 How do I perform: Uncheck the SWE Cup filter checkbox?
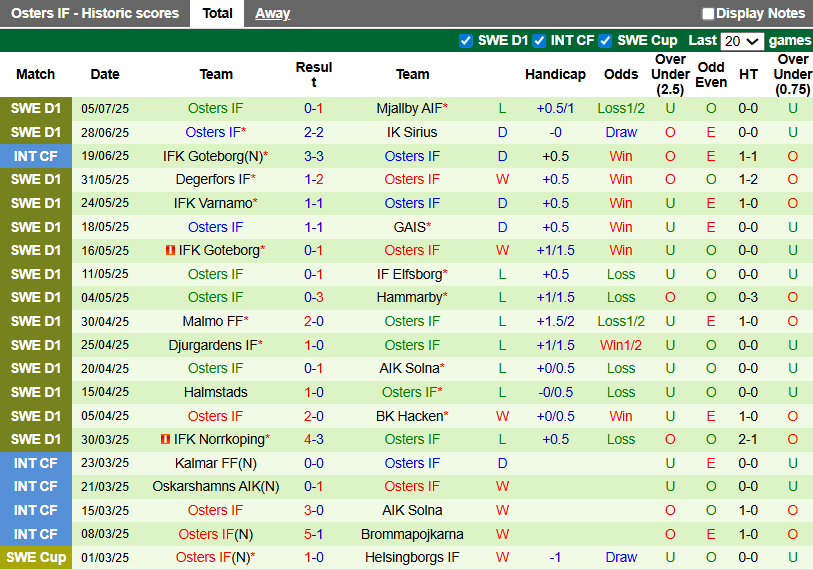[605, 40]
